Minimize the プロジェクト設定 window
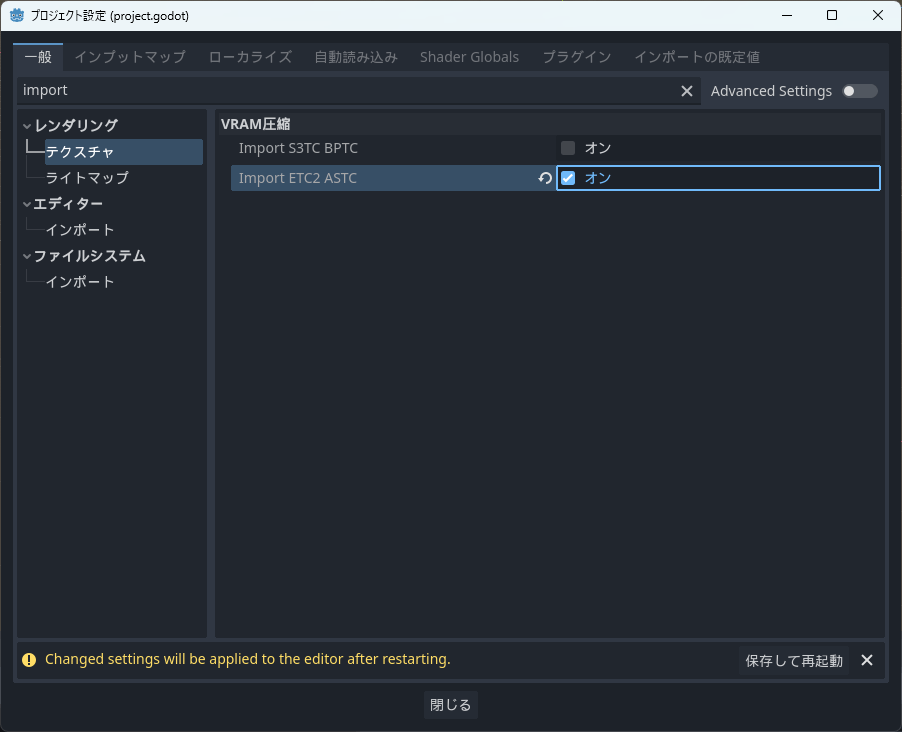The width and height of the screenshot is (902, 732). pos(787,16)
